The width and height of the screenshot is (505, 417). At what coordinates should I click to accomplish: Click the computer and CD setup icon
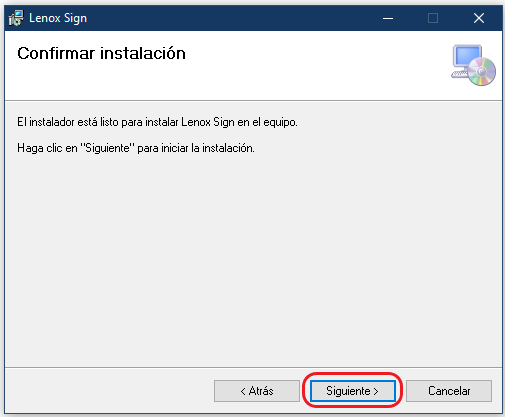coord(473,65)
